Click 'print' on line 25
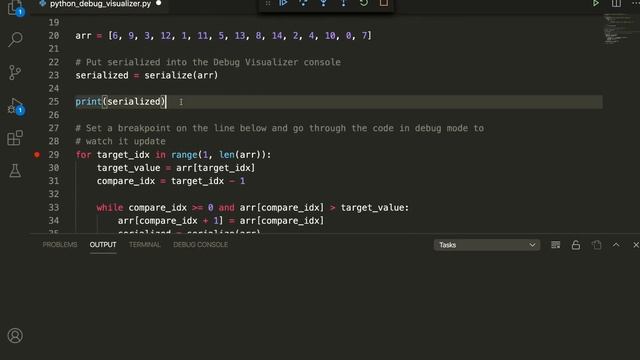The height and width of the screenshot is (360, 640). [88, 102]
